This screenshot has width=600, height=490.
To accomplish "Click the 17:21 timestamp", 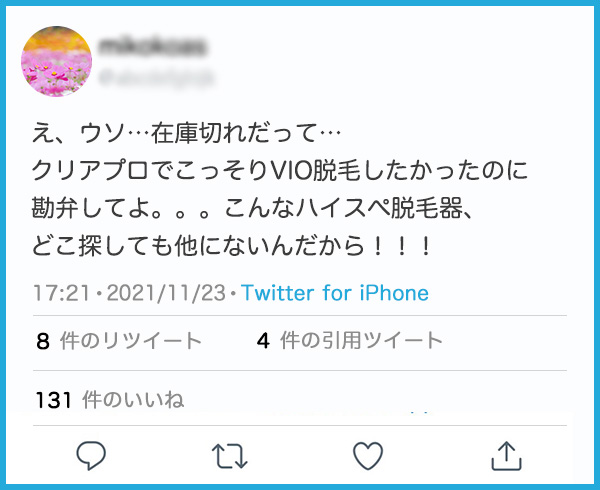I will (62, 293).
